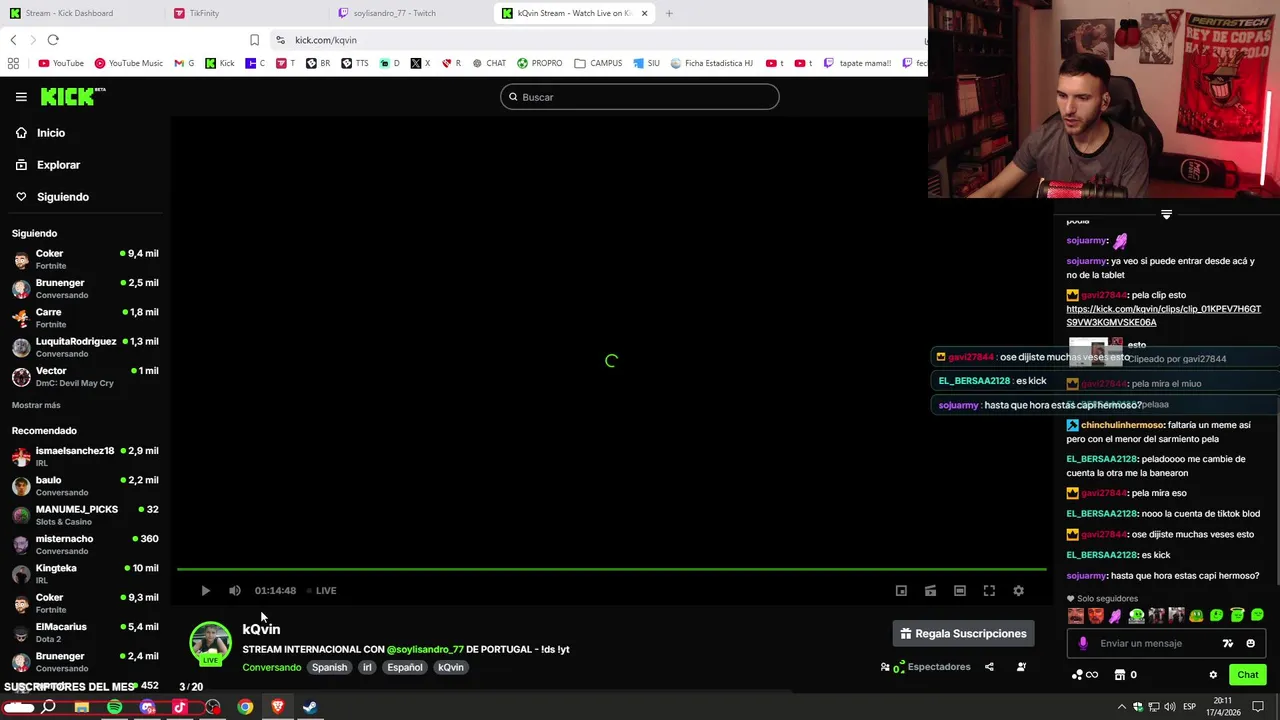Reload the current page

(x=53, y=40)
